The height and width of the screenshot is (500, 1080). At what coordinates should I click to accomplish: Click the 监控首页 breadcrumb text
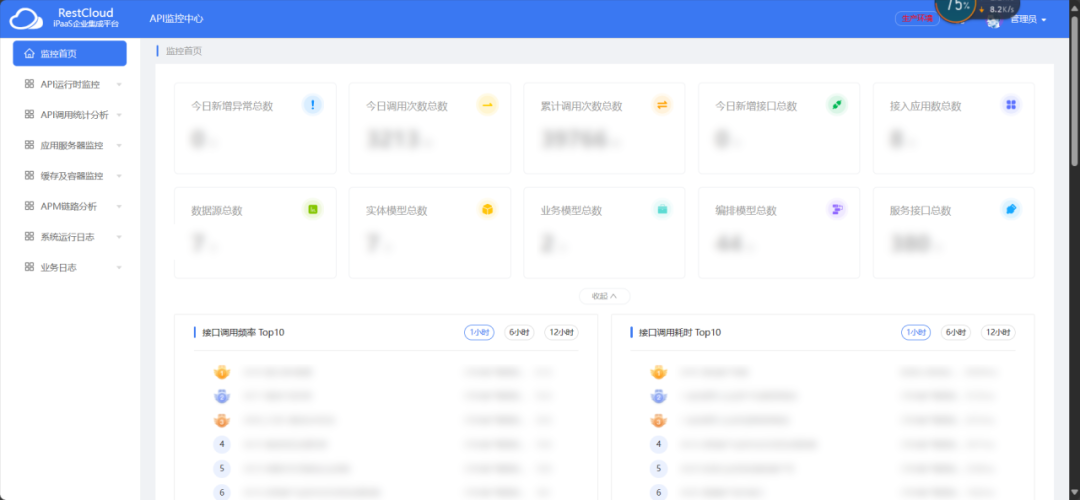(184, 51)
